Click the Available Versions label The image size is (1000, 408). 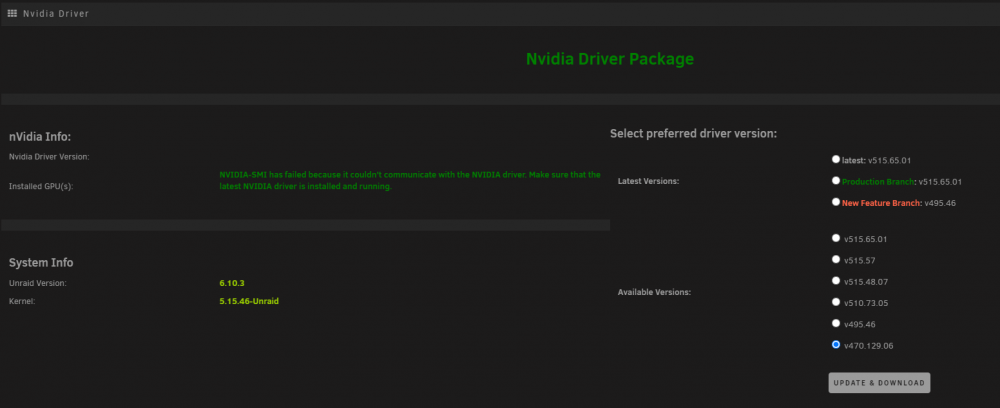coord(654,293)
